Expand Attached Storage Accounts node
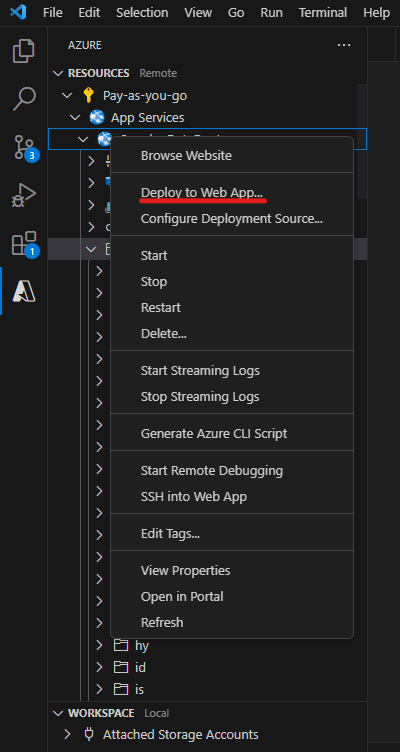 click(x=67, y=734)
